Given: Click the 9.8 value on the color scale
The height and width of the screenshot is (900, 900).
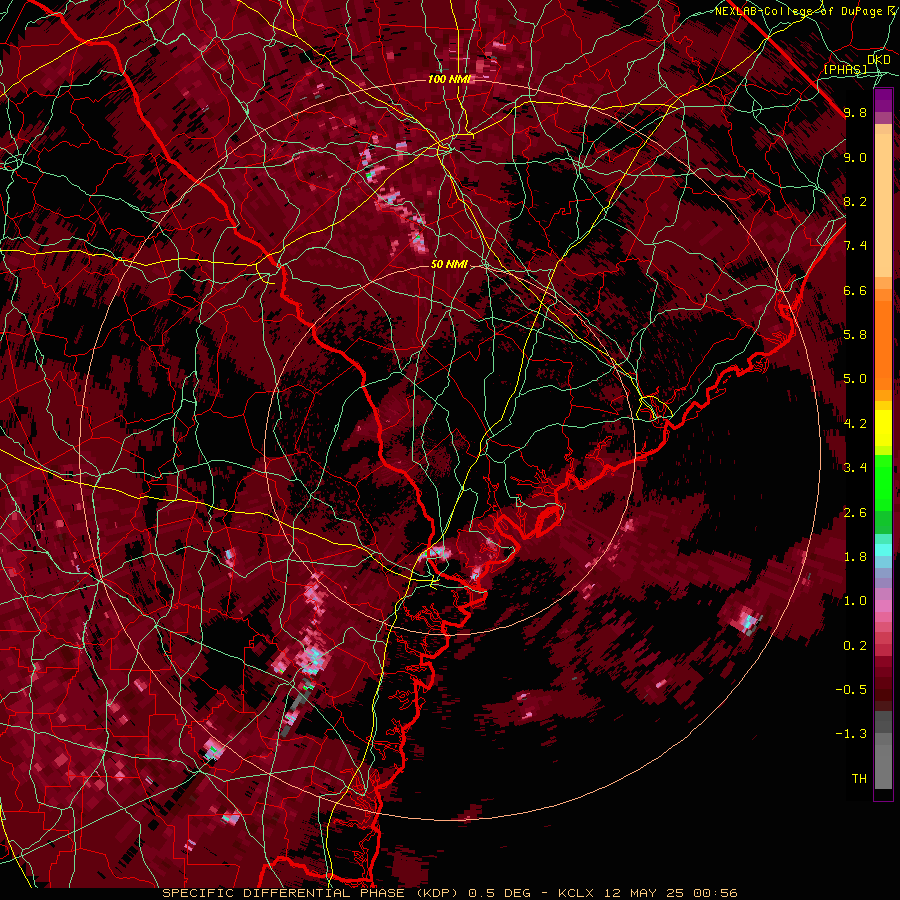Looking at the screenshot, I should pos(855,112).
